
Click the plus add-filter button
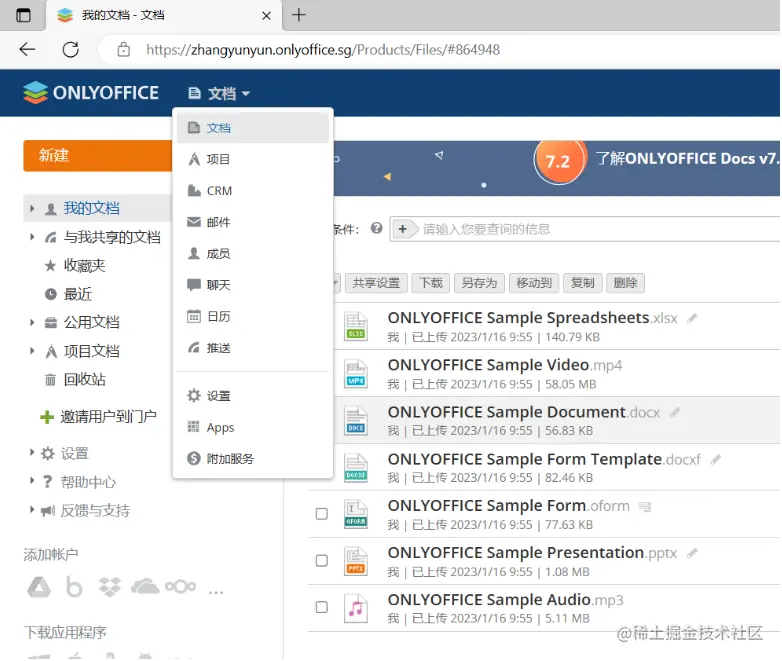click(403, 229)
